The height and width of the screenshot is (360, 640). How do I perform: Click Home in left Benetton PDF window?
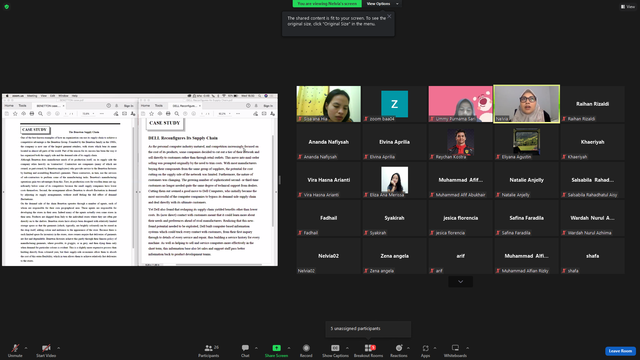point(9,106)
